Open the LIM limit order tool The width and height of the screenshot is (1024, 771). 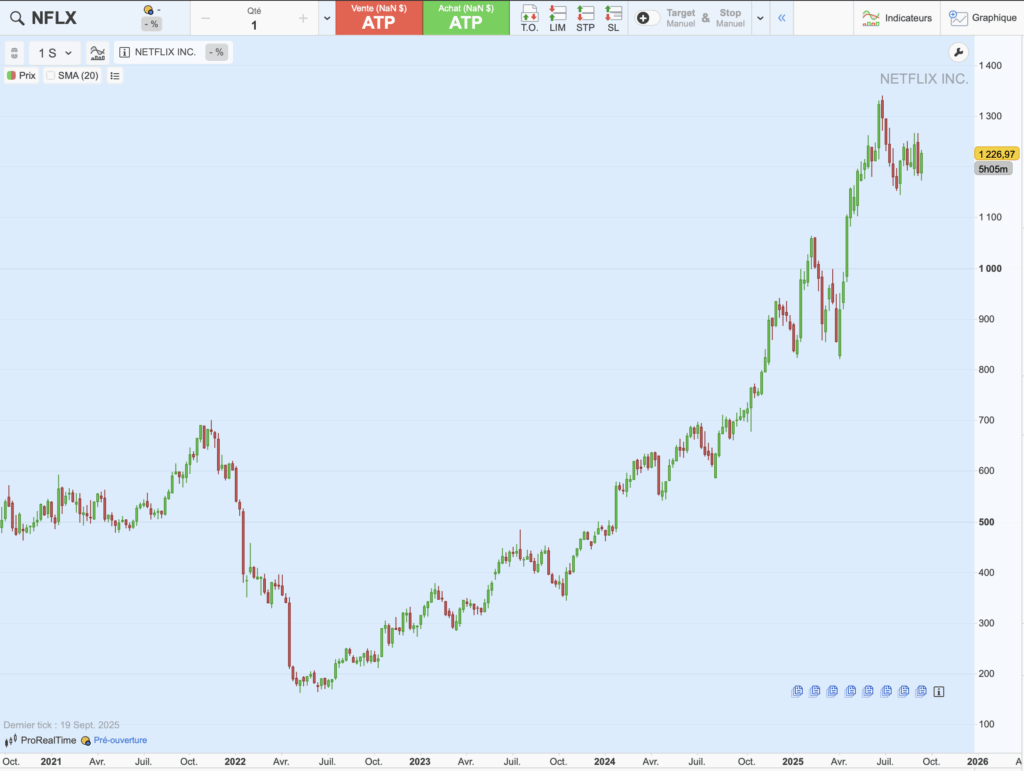[x=559, y=17]
